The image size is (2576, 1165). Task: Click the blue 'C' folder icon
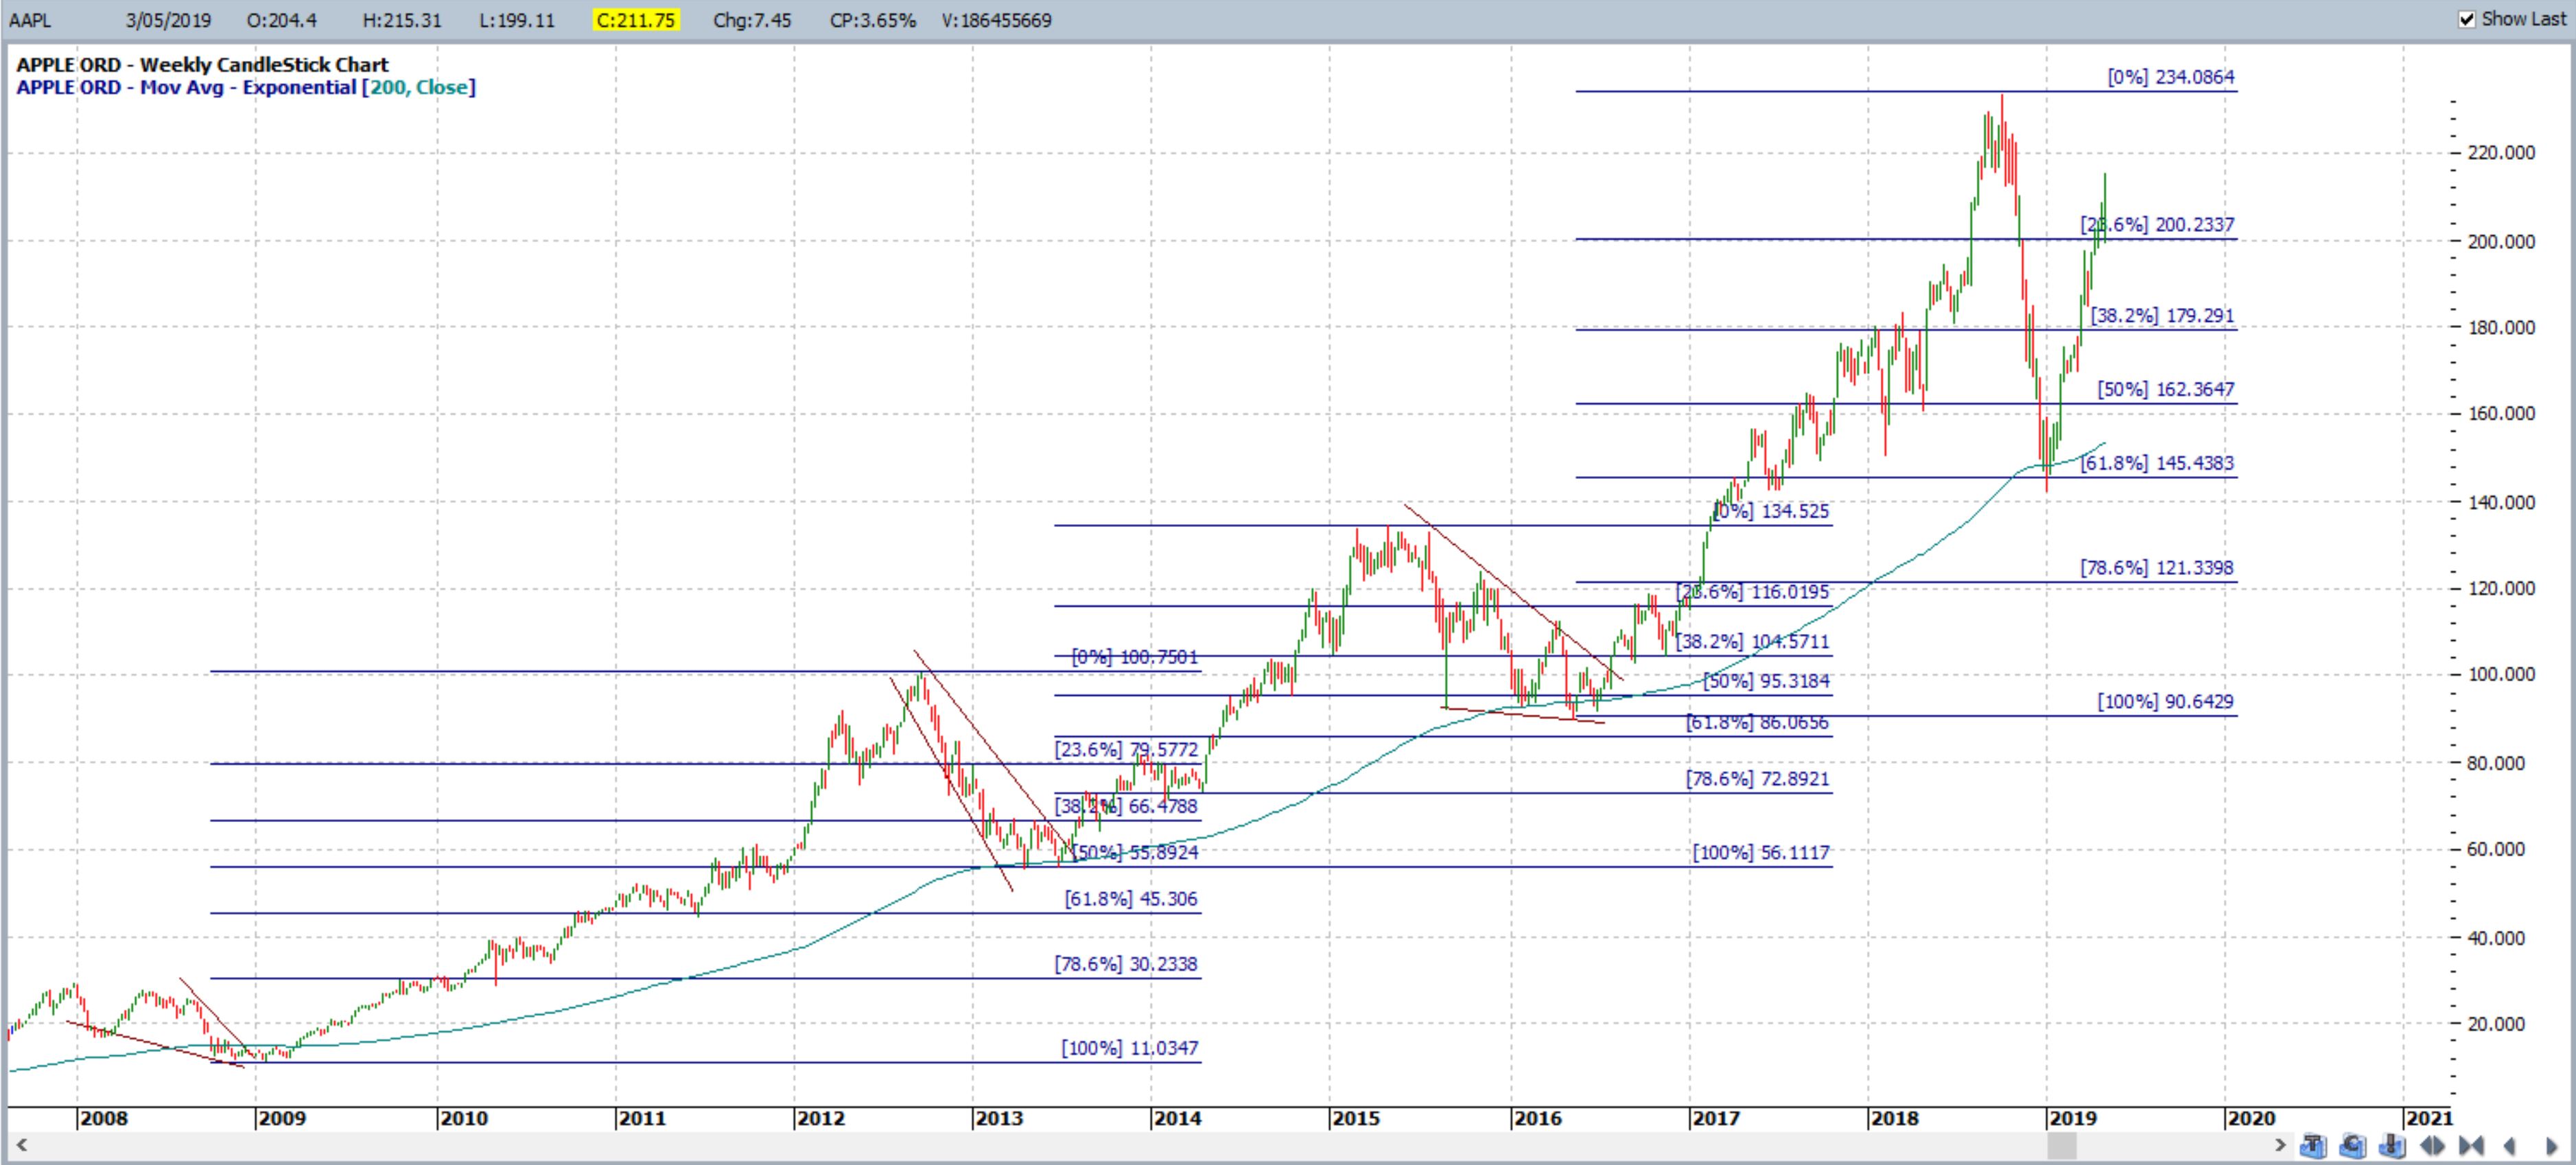[2353, 1146]
